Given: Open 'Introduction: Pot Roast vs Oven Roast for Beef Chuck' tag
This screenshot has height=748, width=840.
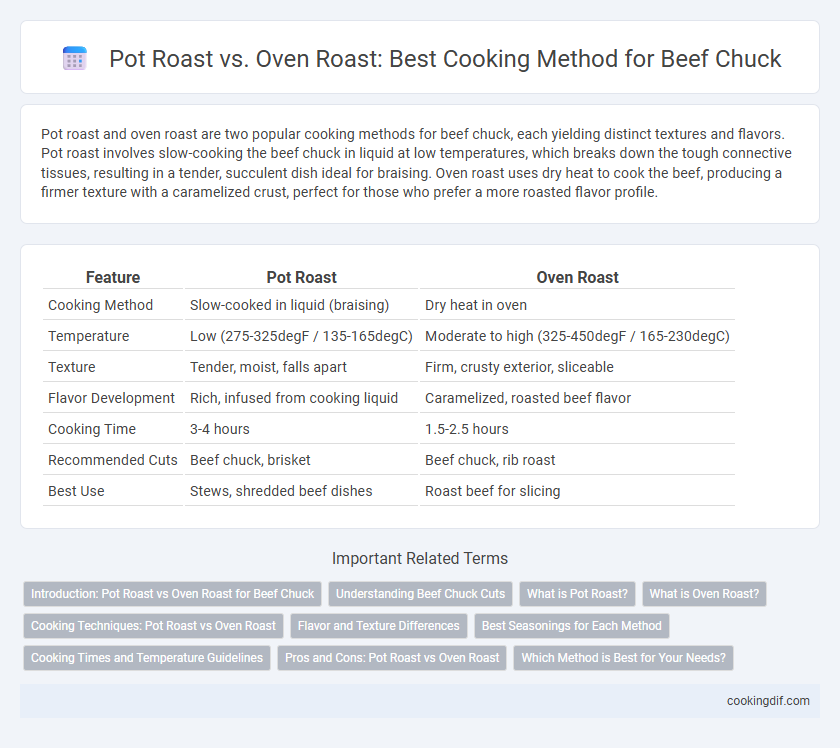Looking at the screenshot, I should pos(172,594).
